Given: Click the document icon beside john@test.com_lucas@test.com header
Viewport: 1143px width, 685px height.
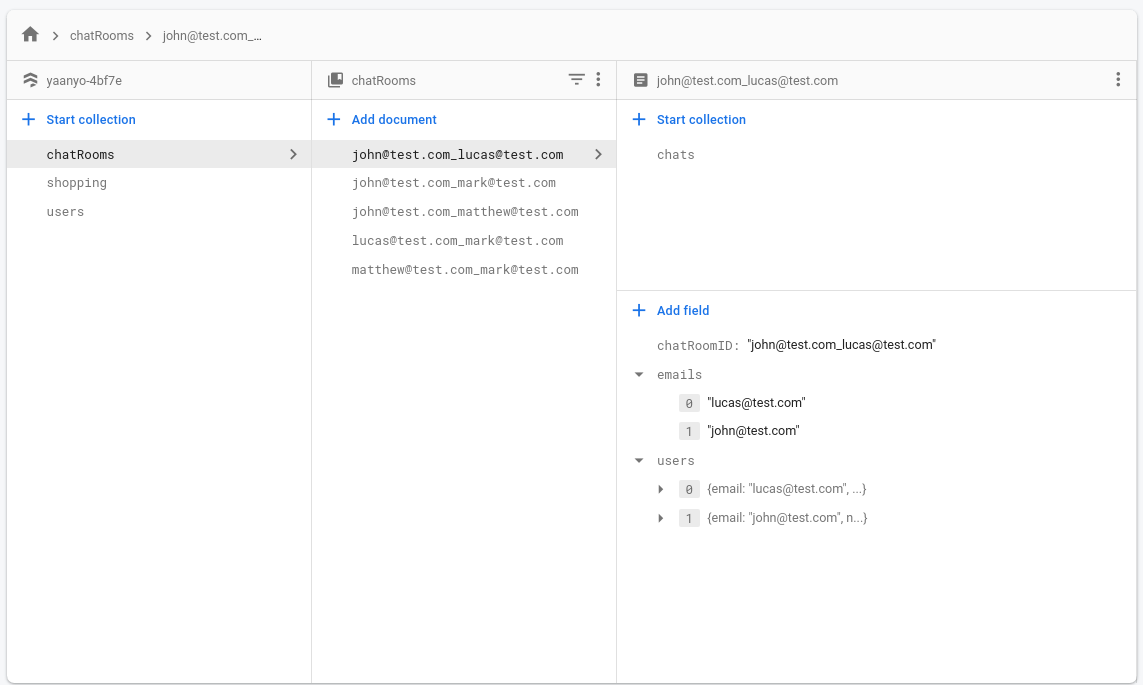Looking at the screenshot, I should 641,80.
